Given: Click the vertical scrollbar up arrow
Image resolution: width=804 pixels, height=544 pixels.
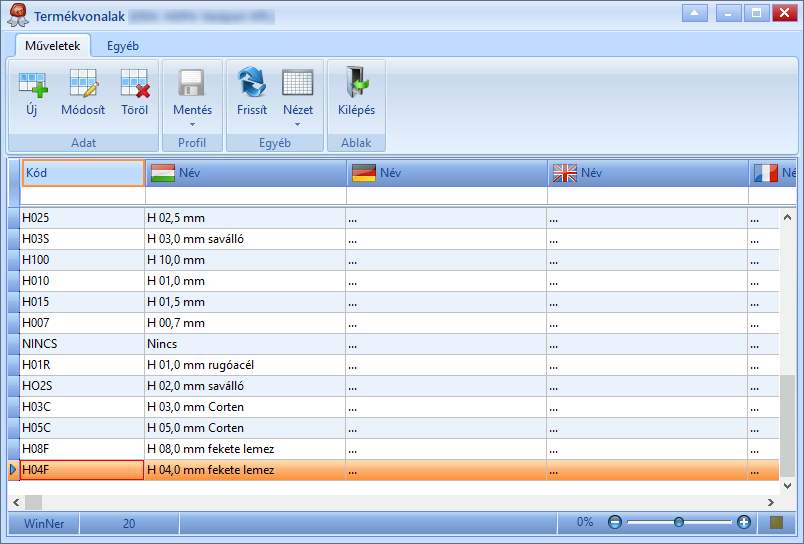Looking at the screenshot, I should click(x=788, y=217).
